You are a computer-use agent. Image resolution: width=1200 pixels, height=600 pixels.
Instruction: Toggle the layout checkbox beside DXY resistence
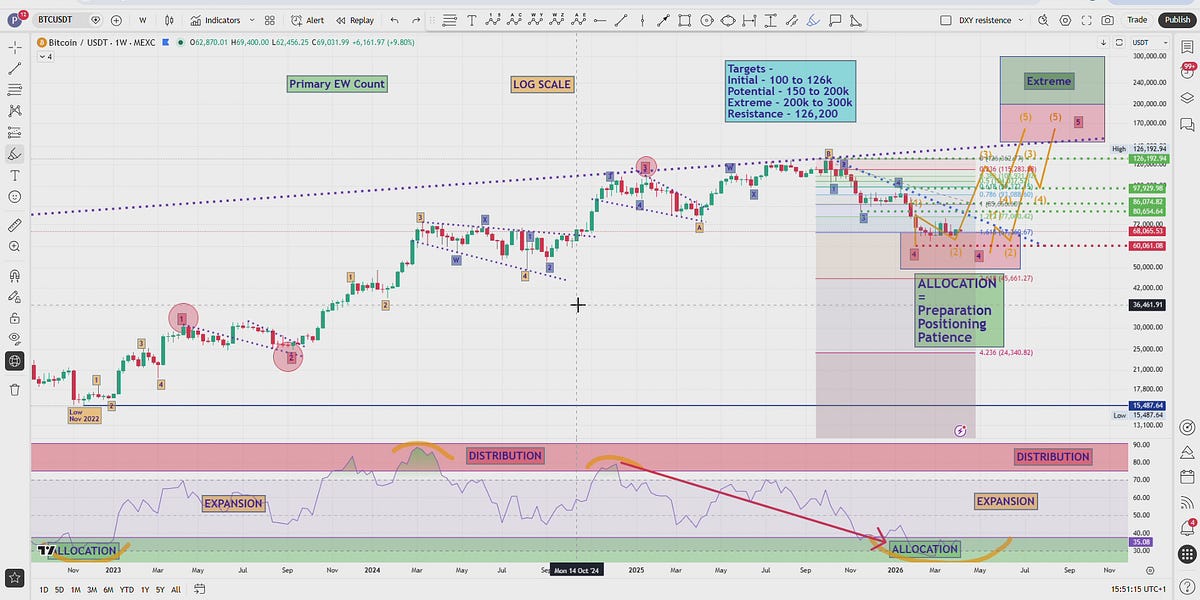coord(945,19)
